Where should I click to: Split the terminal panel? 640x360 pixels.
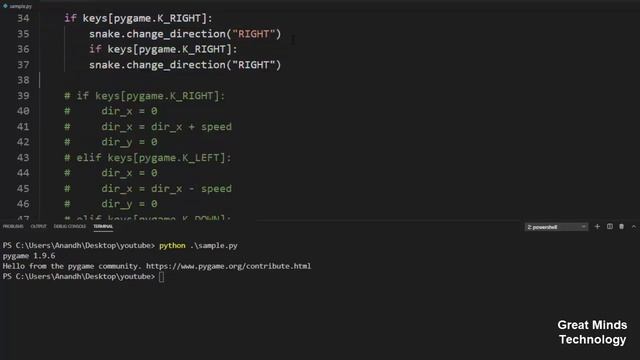tap(610, 227)
